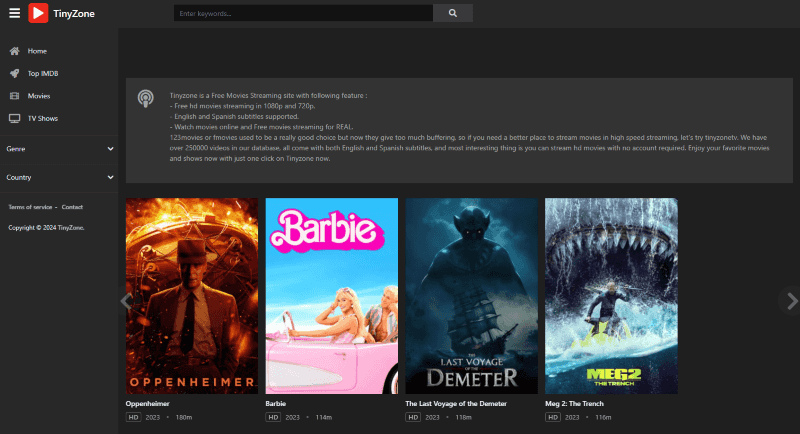The width and height of the screenshot is (800, 434).
Task: Select the TV Shows menu item
Action: click(x=44, y=118)
